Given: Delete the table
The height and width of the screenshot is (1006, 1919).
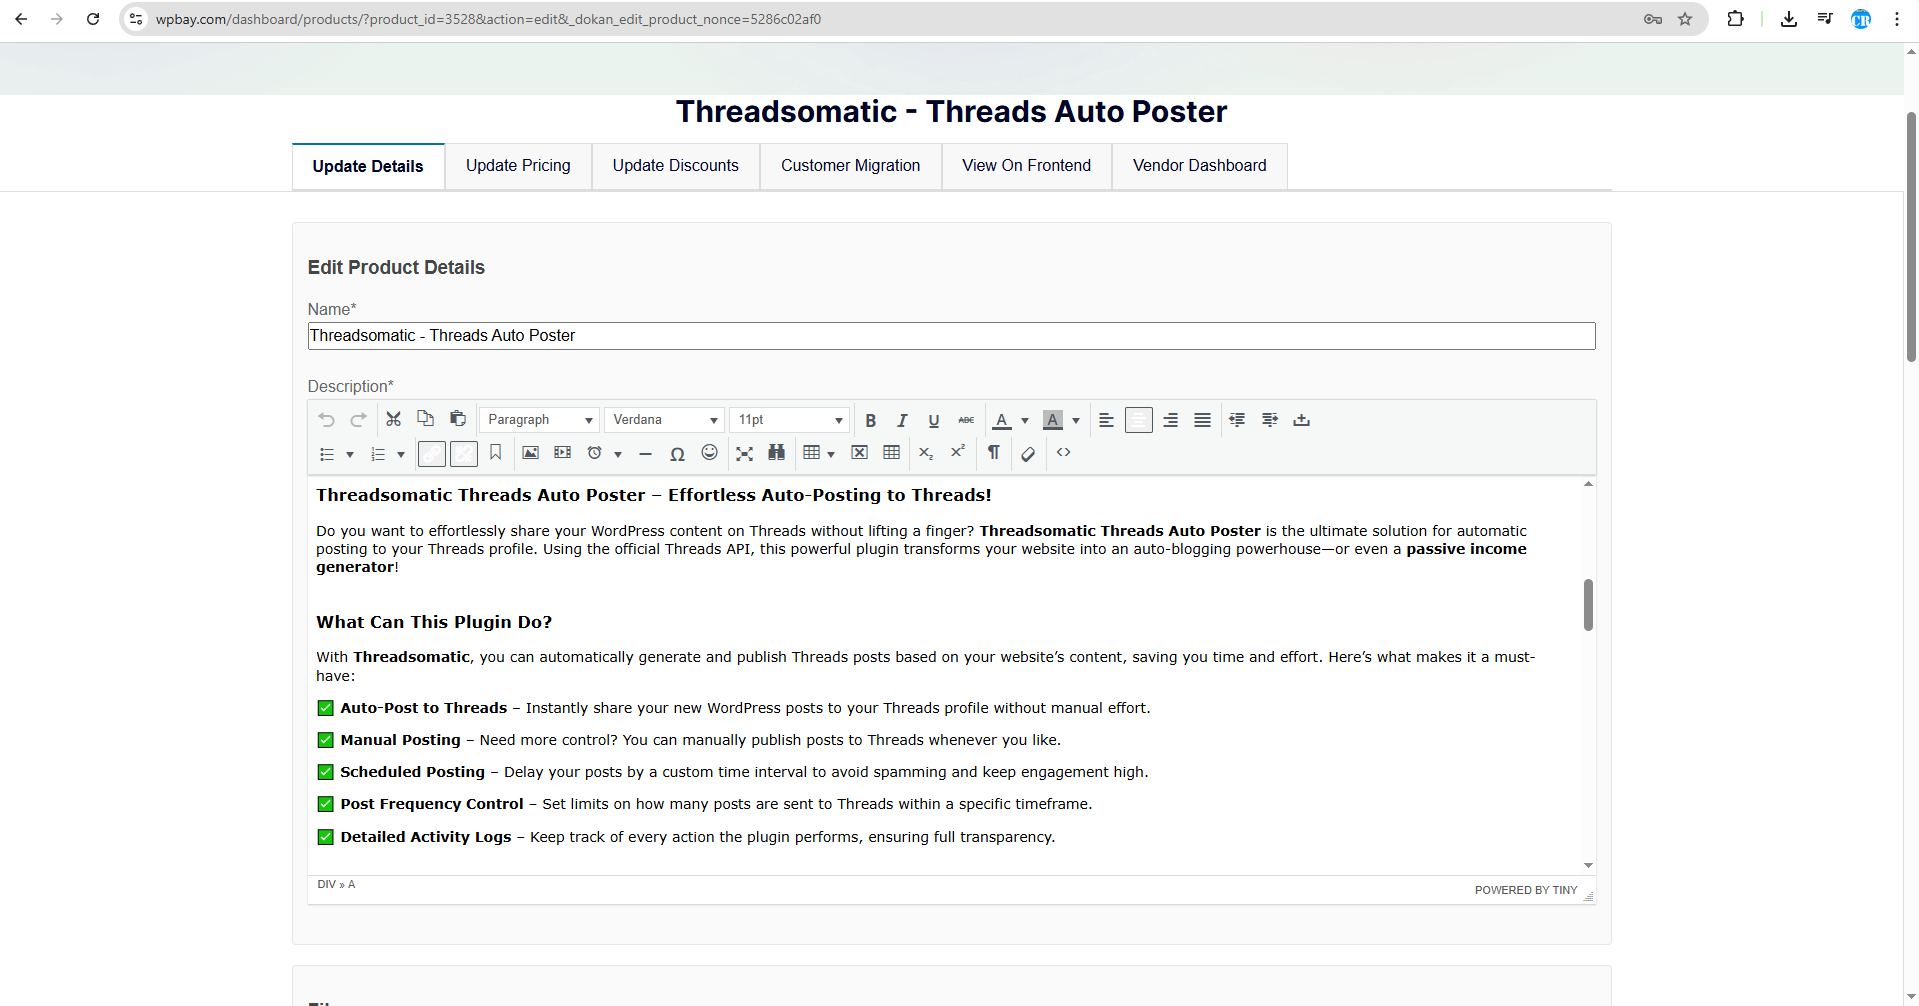Looking at the screenshot, I should tap(860, 453).
